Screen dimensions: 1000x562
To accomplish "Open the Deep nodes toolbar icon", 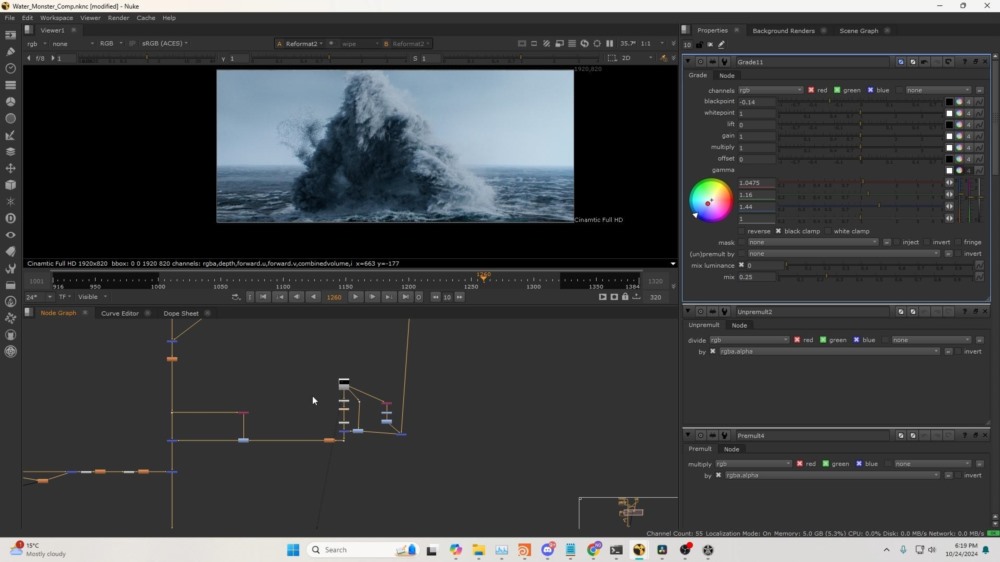I will pyautogui.click(x=10, y=218).
